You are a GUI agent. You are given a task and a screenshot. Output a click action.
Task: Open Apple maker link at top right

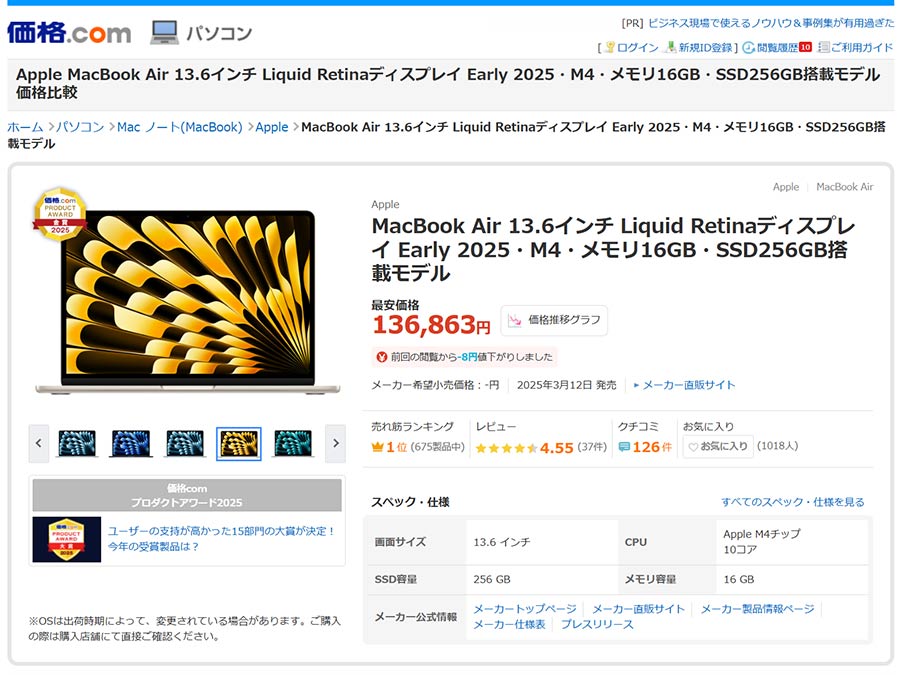[786, 187]
